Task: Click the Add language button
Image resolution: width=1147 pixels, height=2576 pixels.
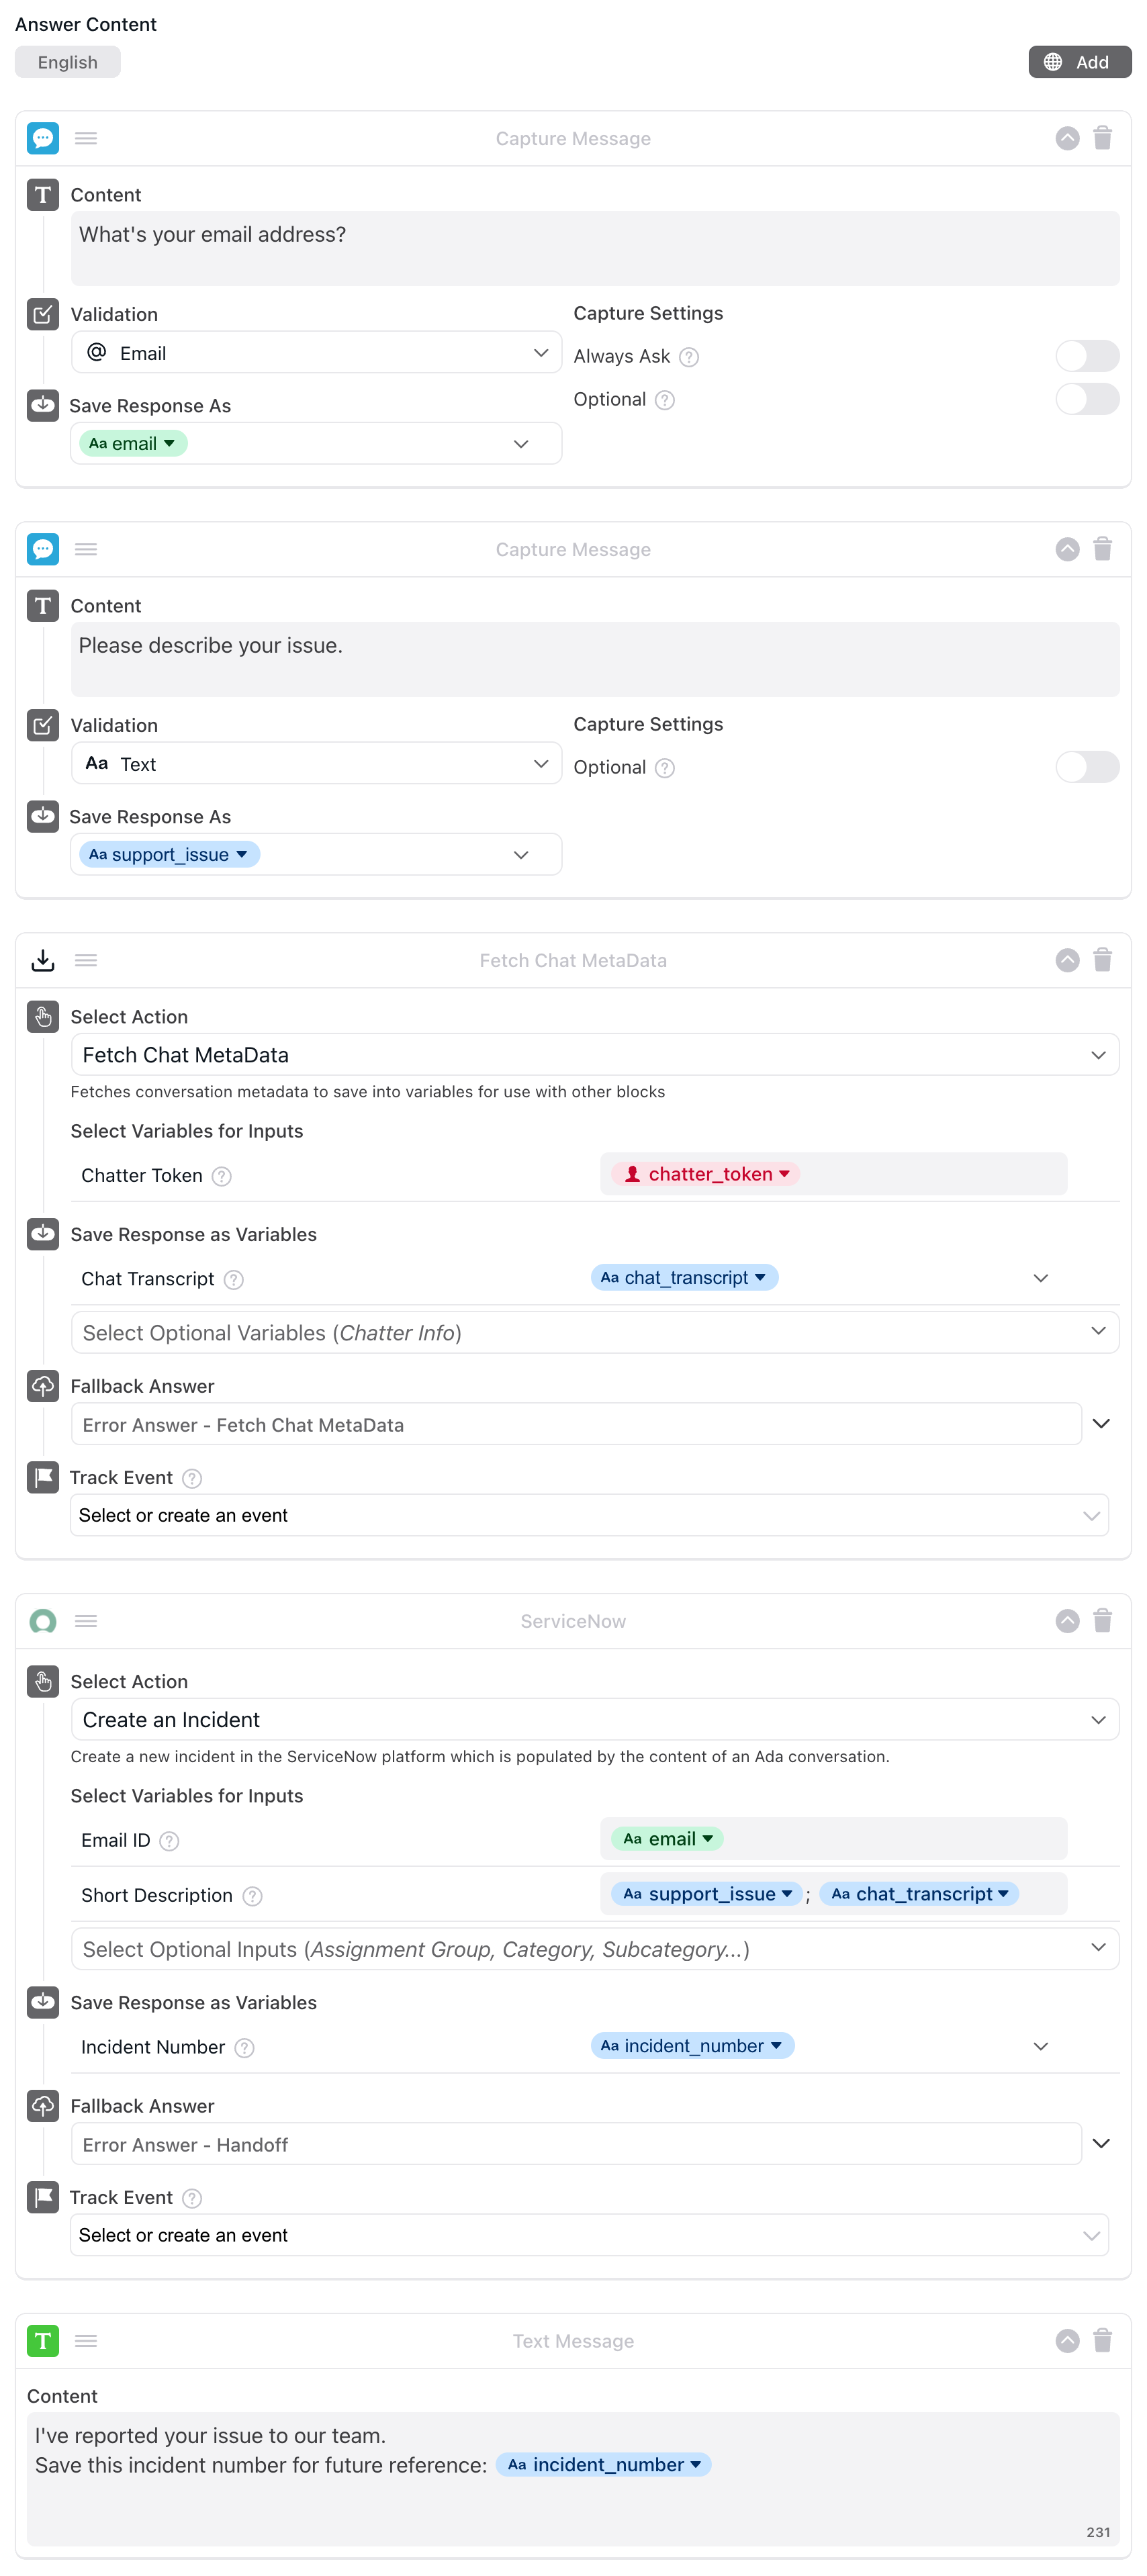Action: (x=1079, y=62)
